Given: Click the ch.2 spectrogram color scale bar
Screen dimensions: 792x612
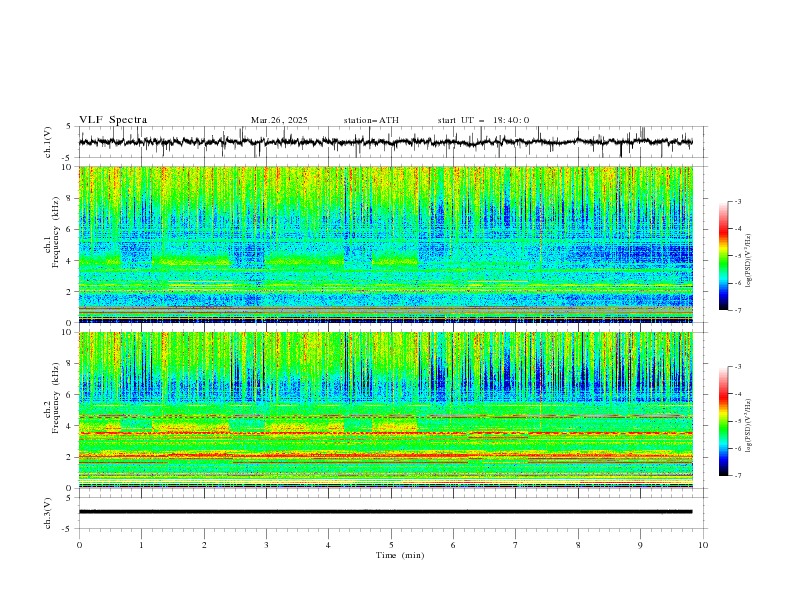Looking at the screenshot, I should coord(723,421).
